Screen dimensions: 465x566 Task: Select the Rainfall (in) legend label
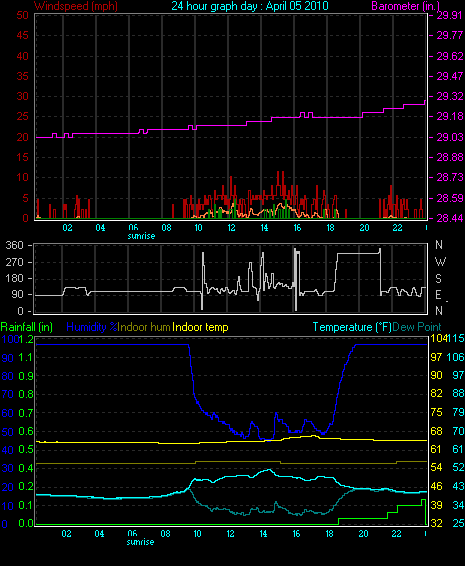coord(27,327)
